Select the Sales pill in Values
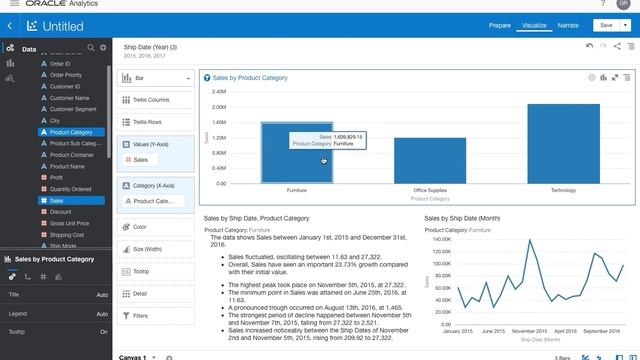This screenshot has width=640, height=360. tap(140, 160)
